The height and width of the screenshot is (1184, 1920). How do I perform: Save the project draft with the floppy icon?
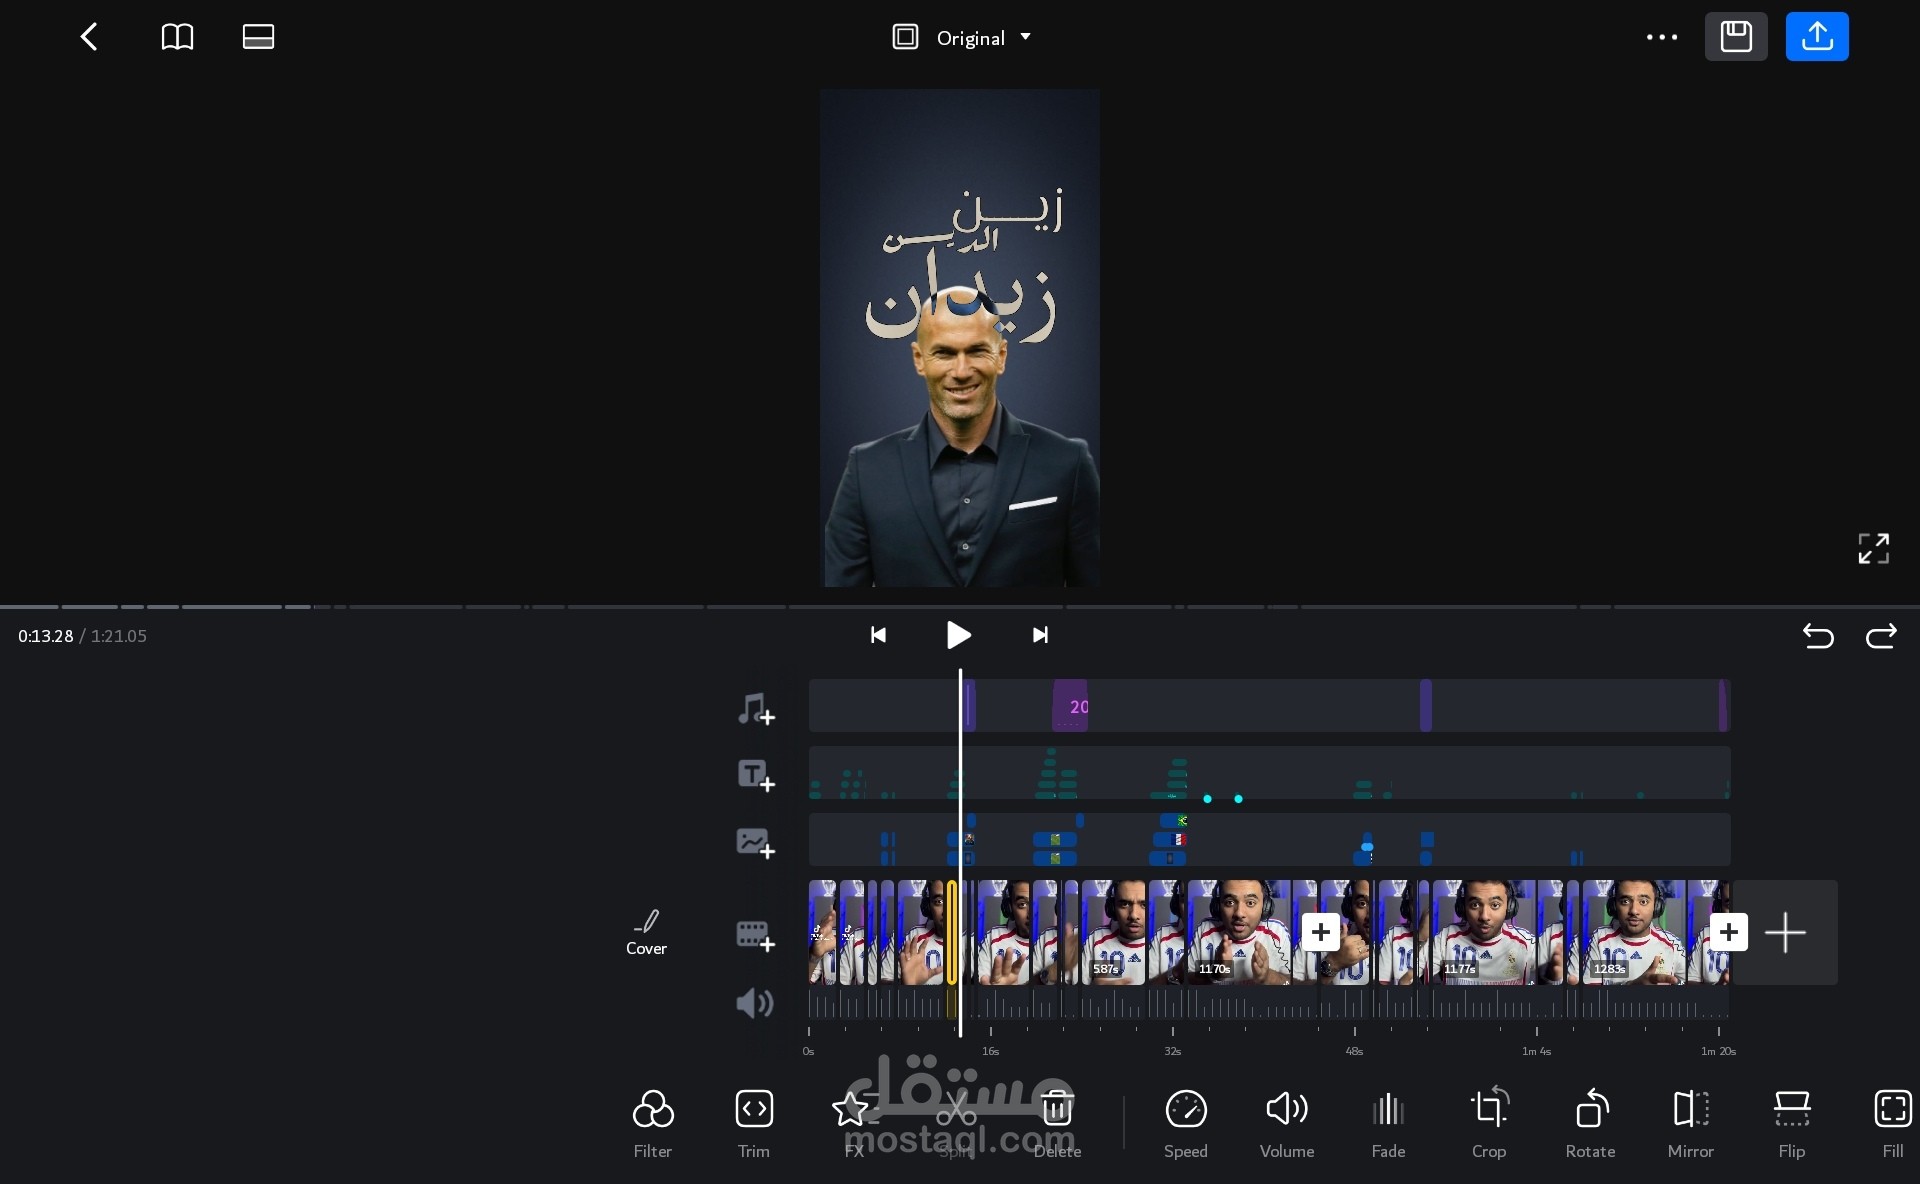[x=1736, y=37]
